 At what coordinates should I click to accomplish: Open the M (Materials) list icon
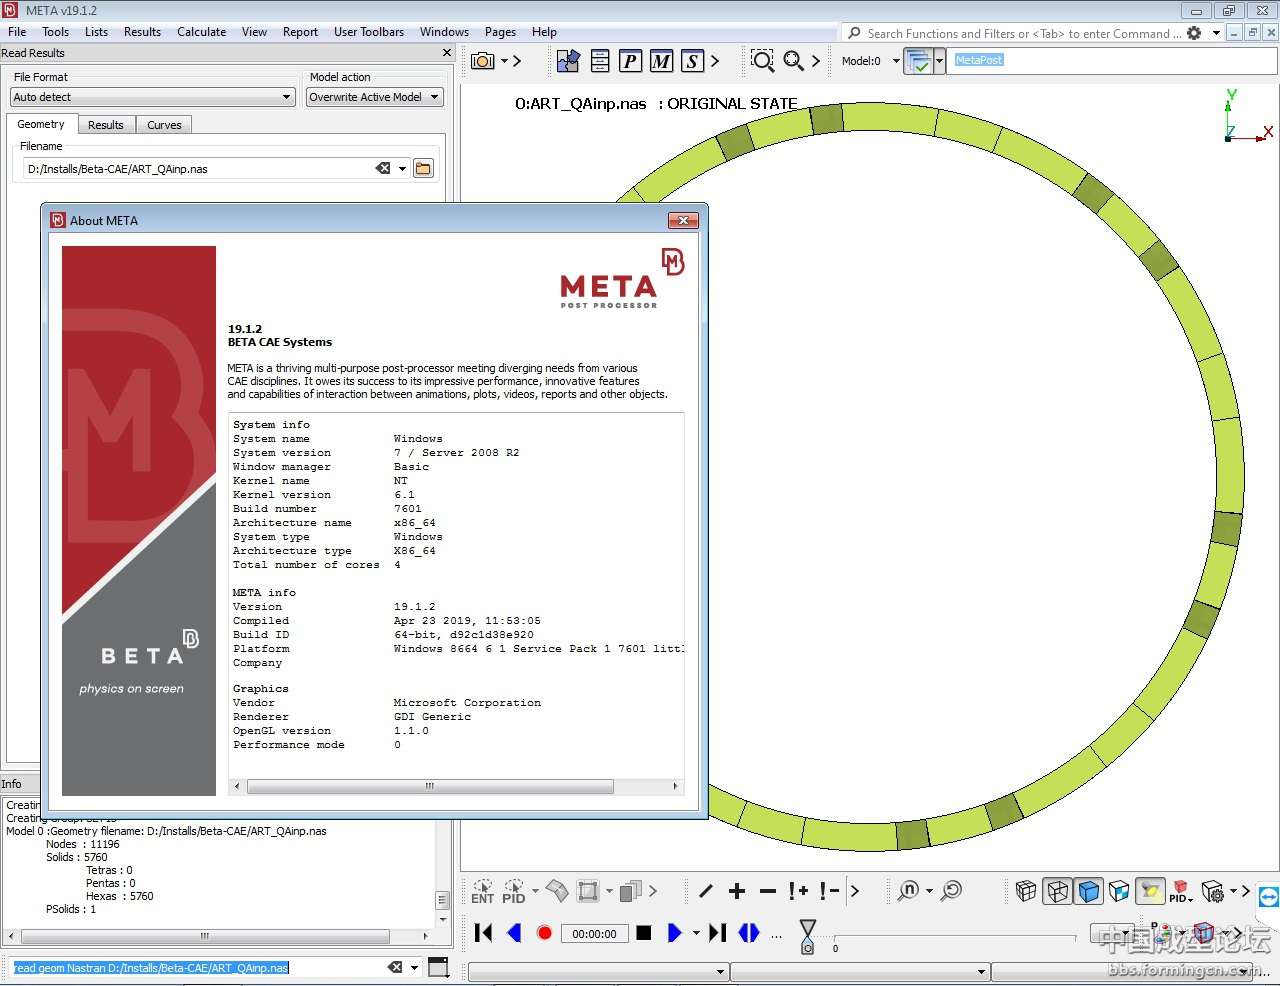[661, 61]
